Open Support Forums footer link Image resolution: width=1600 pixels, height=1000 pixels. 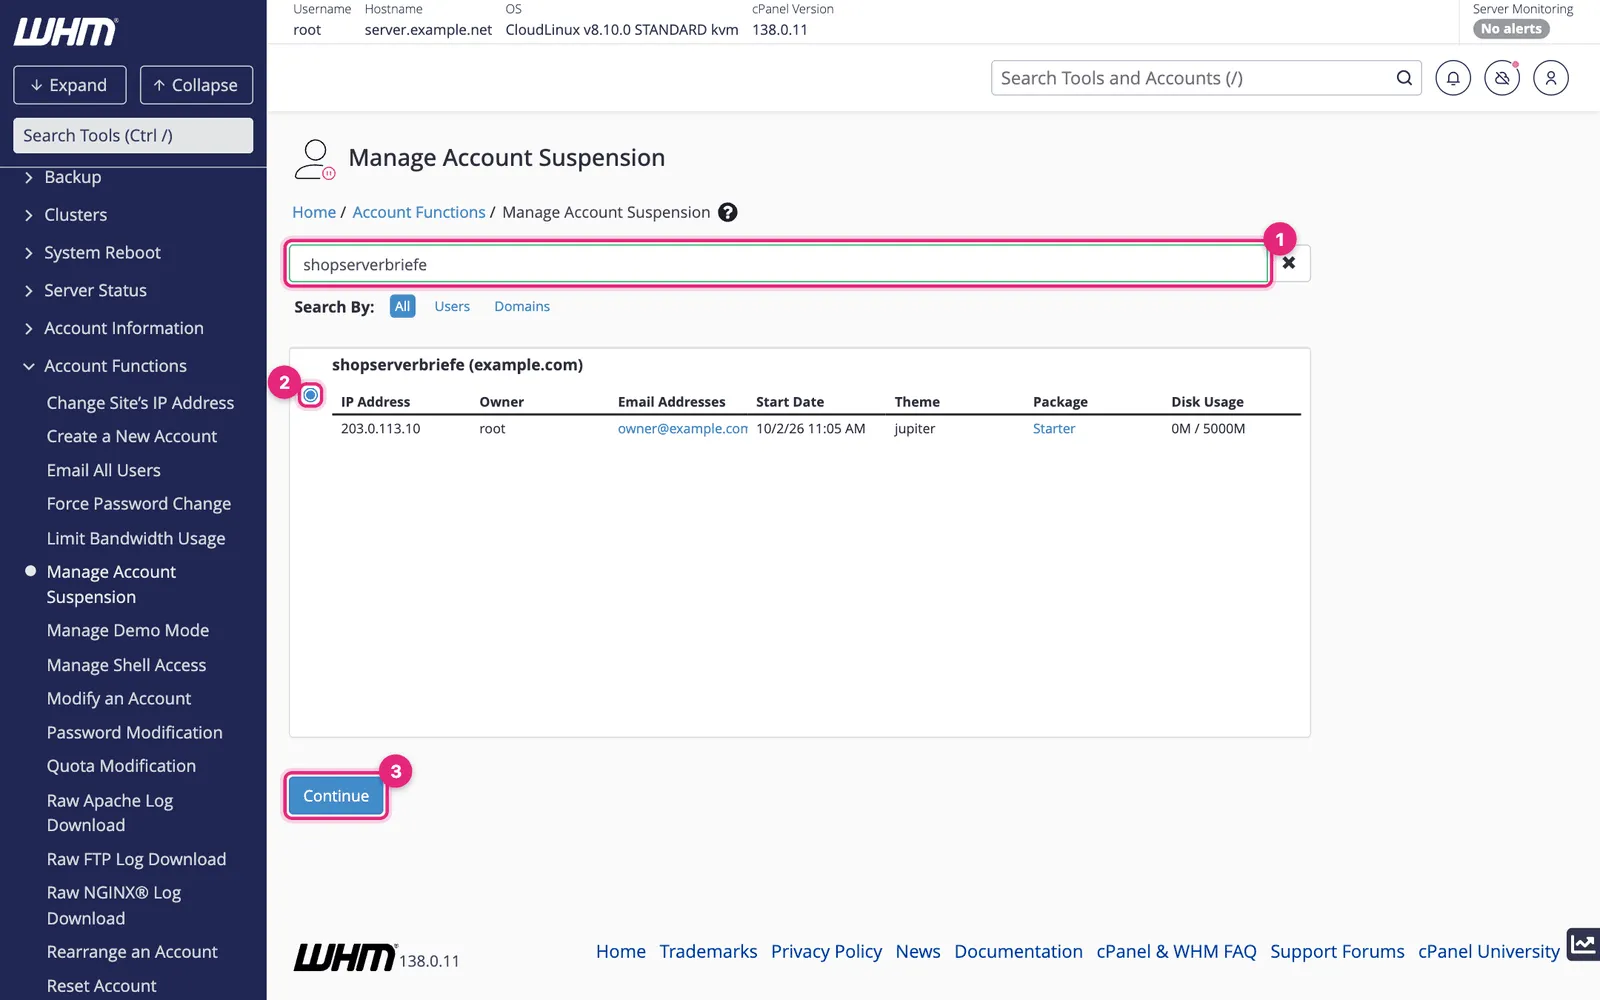point(1337,952)
